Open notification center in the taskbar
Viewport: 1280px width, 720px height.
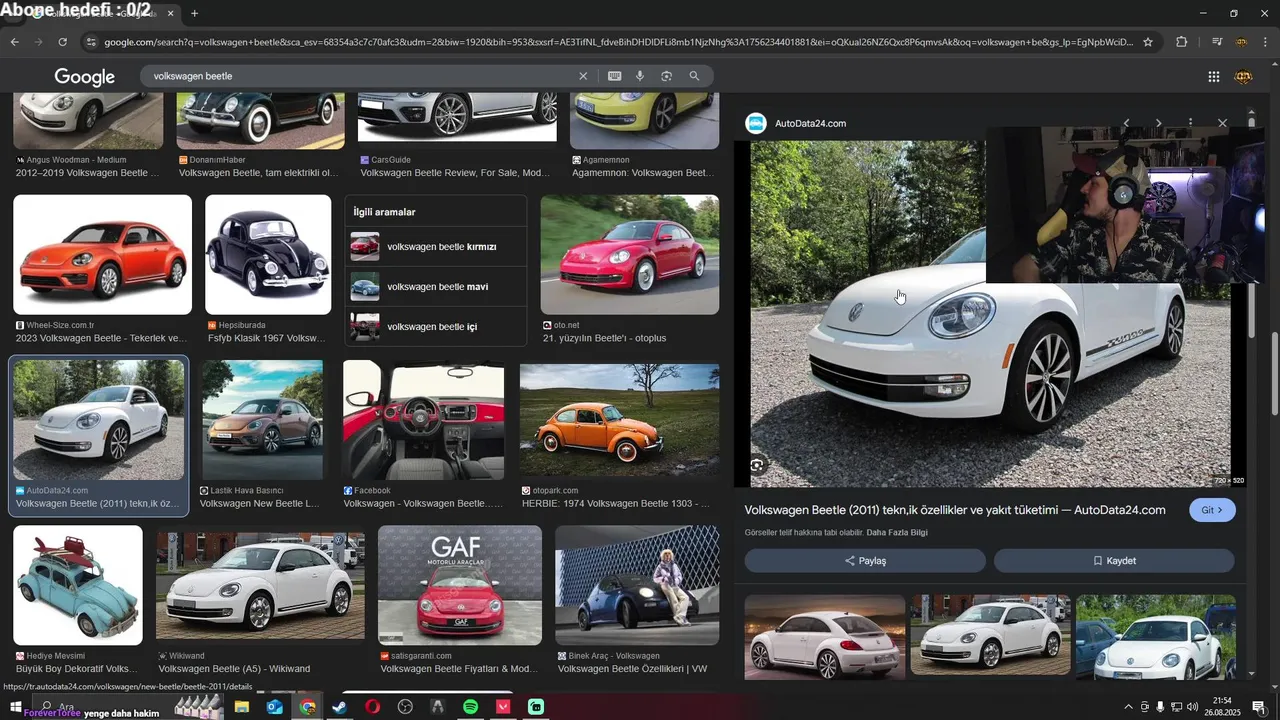1258,707
